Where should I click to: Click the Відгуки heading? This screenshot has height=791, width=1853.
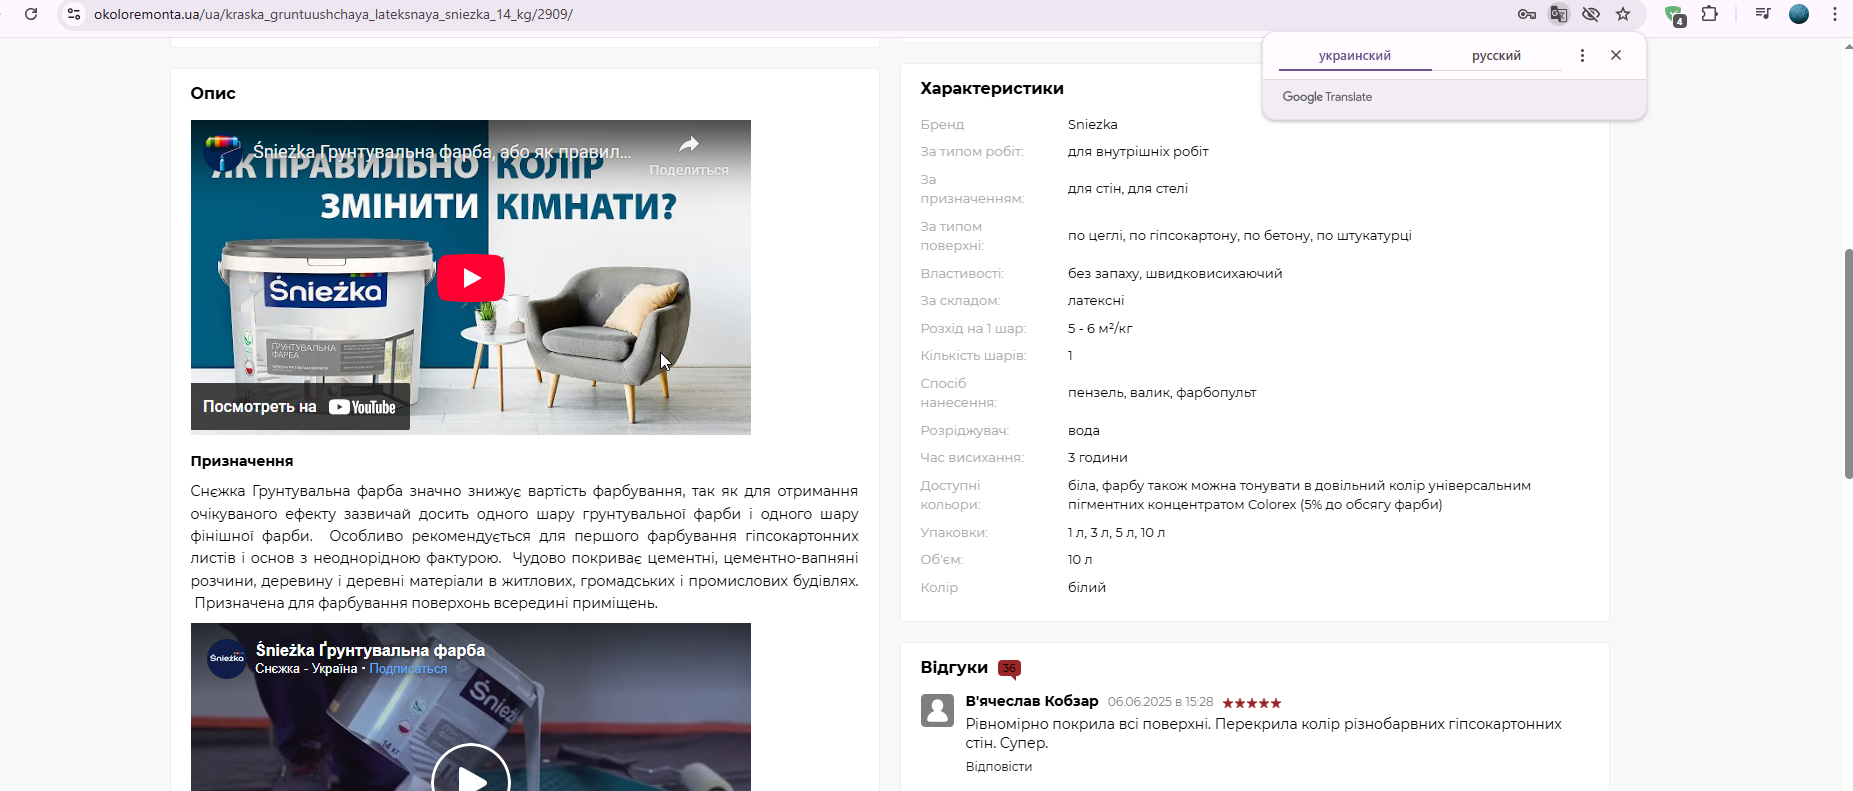[x=954, y=668]
